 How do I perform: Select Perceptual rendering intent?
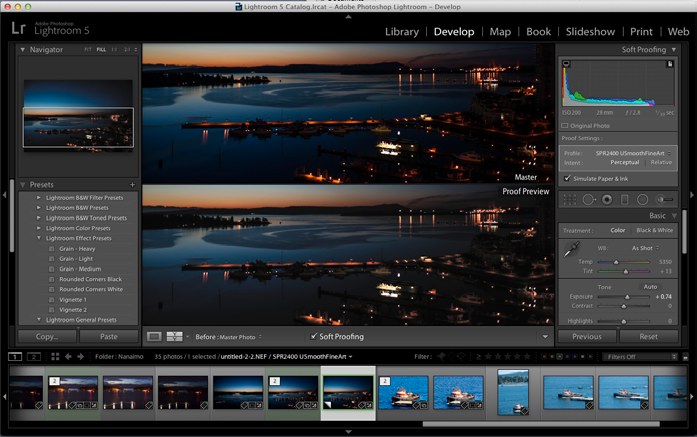click(625, 163)
